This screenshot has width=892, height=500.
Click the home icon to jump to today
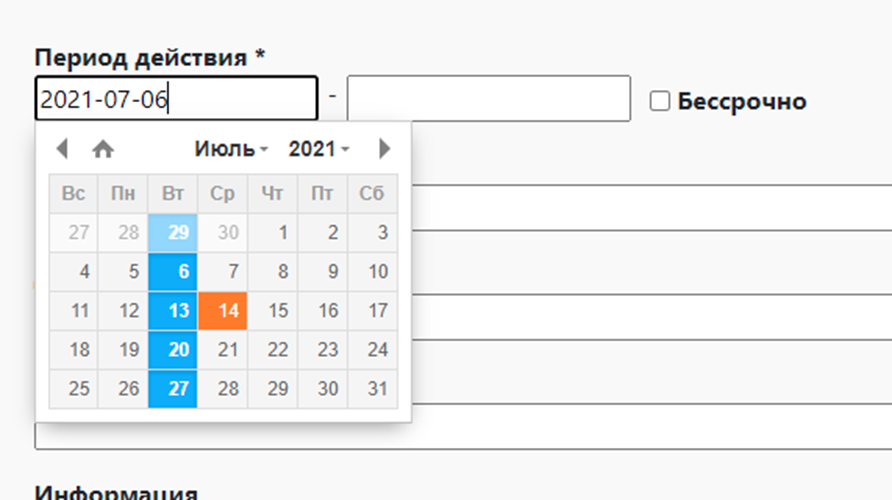point(103,149)
